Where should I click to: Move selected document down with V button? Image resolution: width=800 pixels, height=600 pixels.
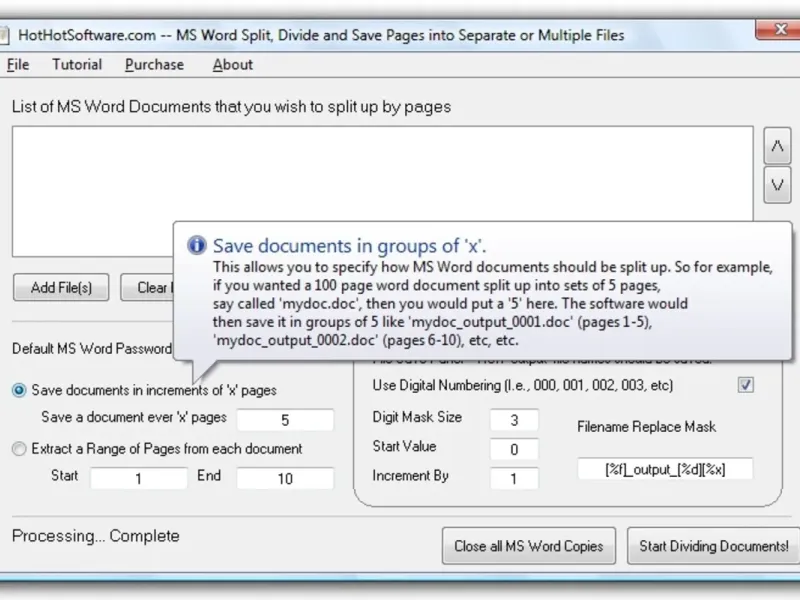click(x=777, y=185)
